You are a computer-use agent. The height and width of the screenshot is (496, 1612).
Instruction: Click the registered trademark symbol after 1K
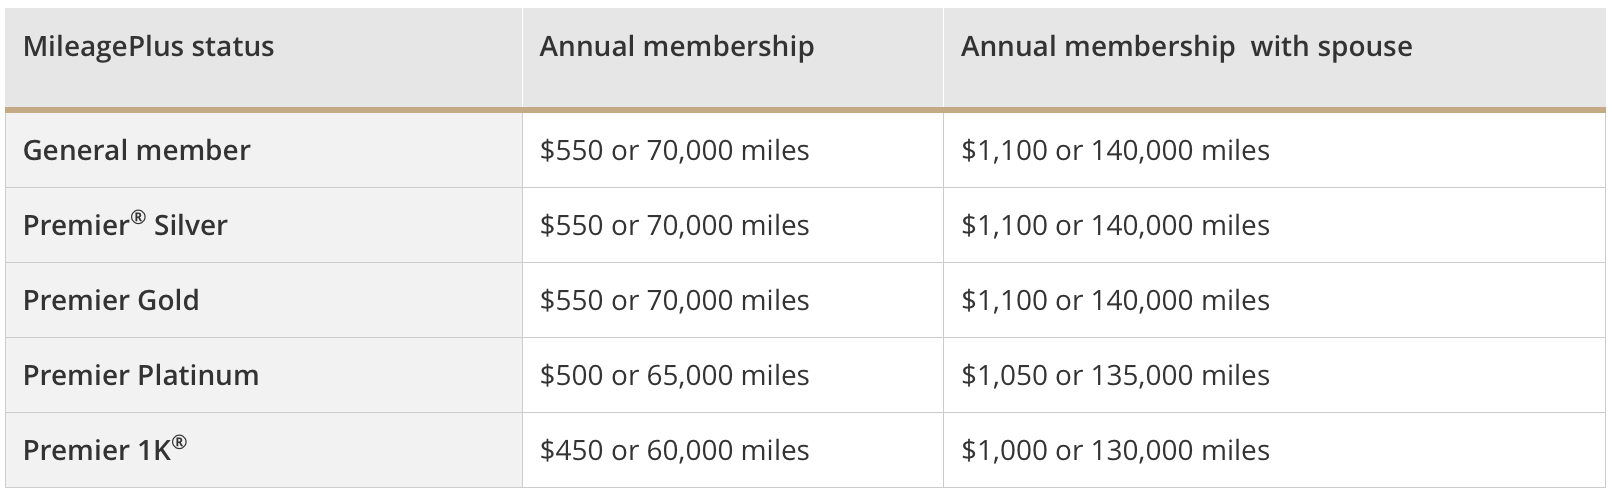point(179,442)
